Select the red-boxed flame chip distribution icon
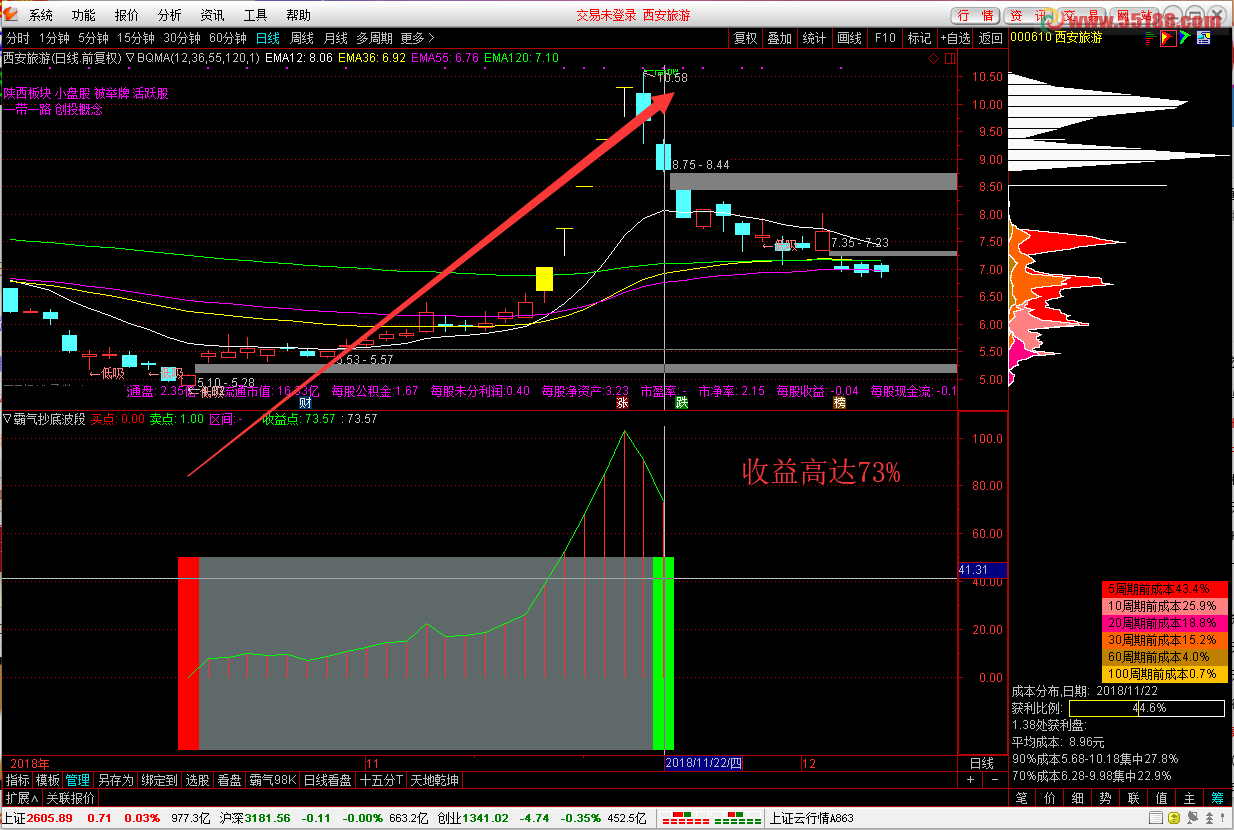 tap(1166, 38)
